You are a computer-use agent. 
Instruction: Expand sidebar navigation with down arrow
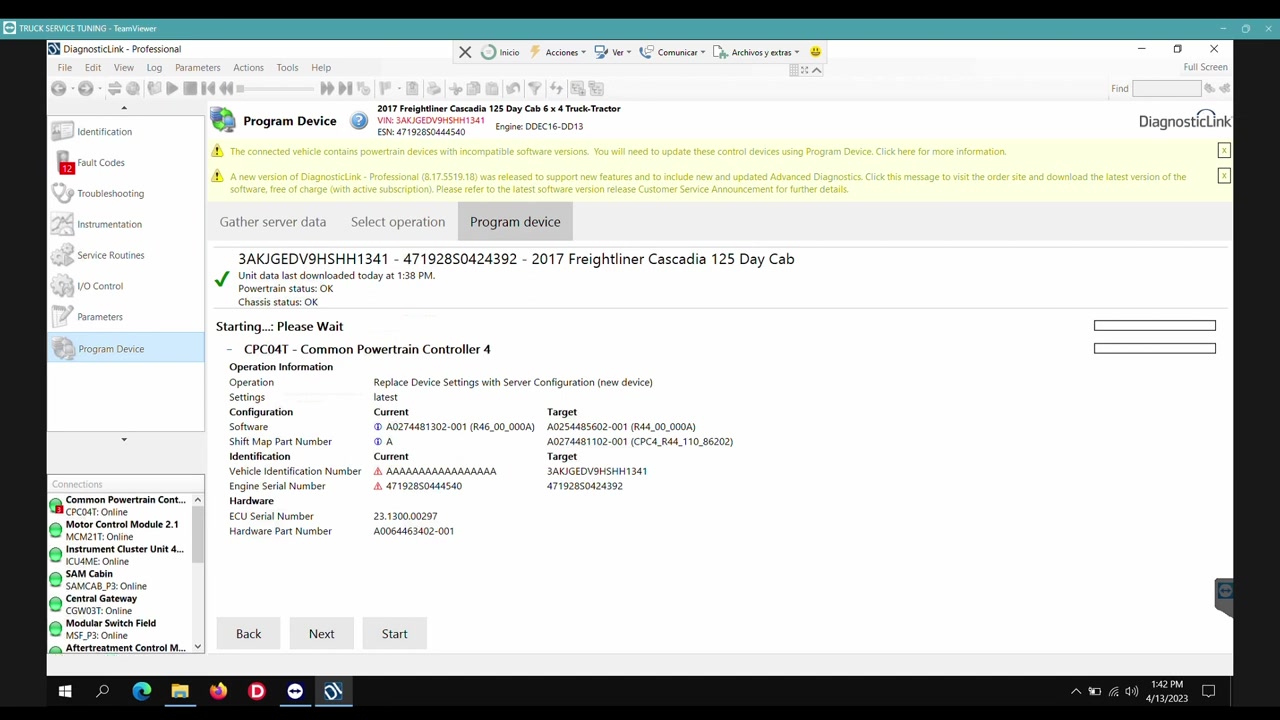tap(124, 440)
